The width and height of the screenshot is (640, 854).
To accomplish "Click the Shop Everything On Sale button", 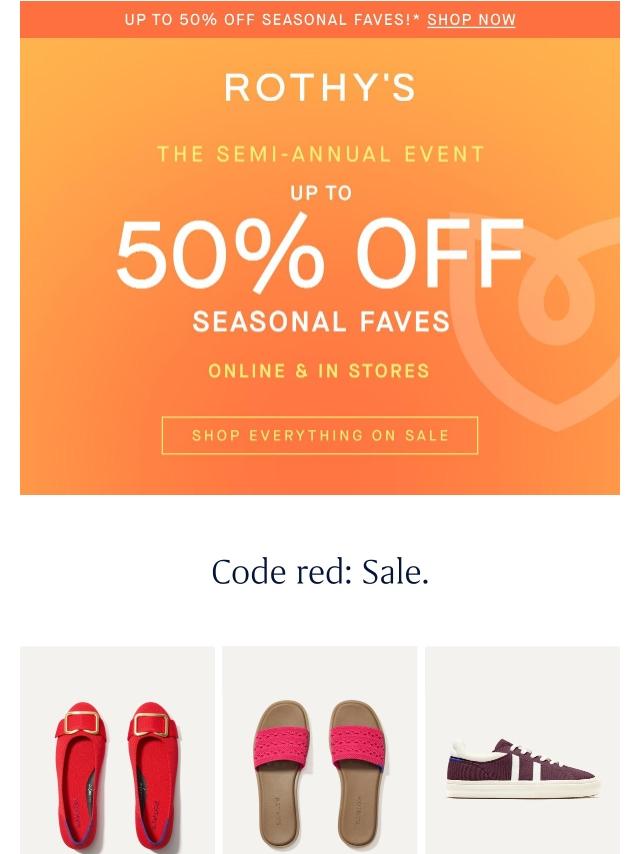I will click(320, 435).
